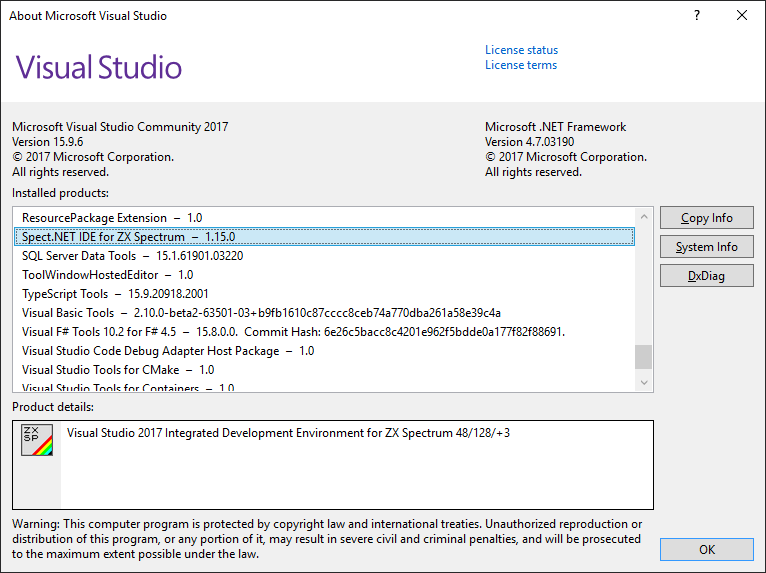766x573 pixels.
Task: Open the License terms link
Action: click(521, 65)
